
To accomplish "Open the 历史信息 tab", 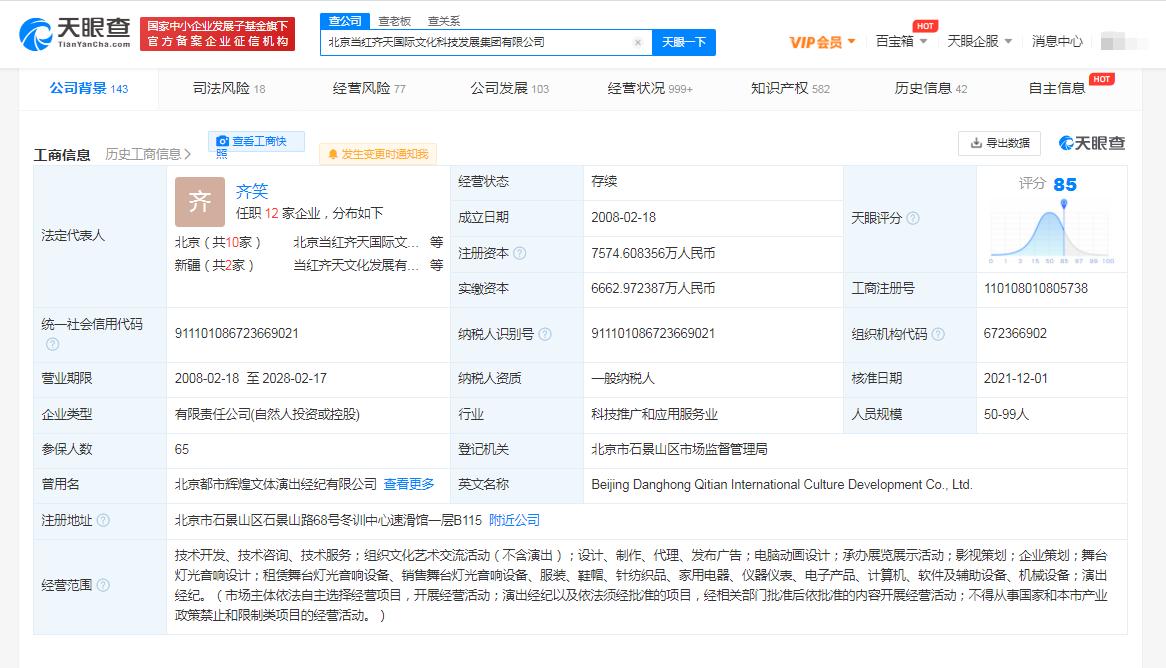I will pyautogui.click(x=930, y=89).
